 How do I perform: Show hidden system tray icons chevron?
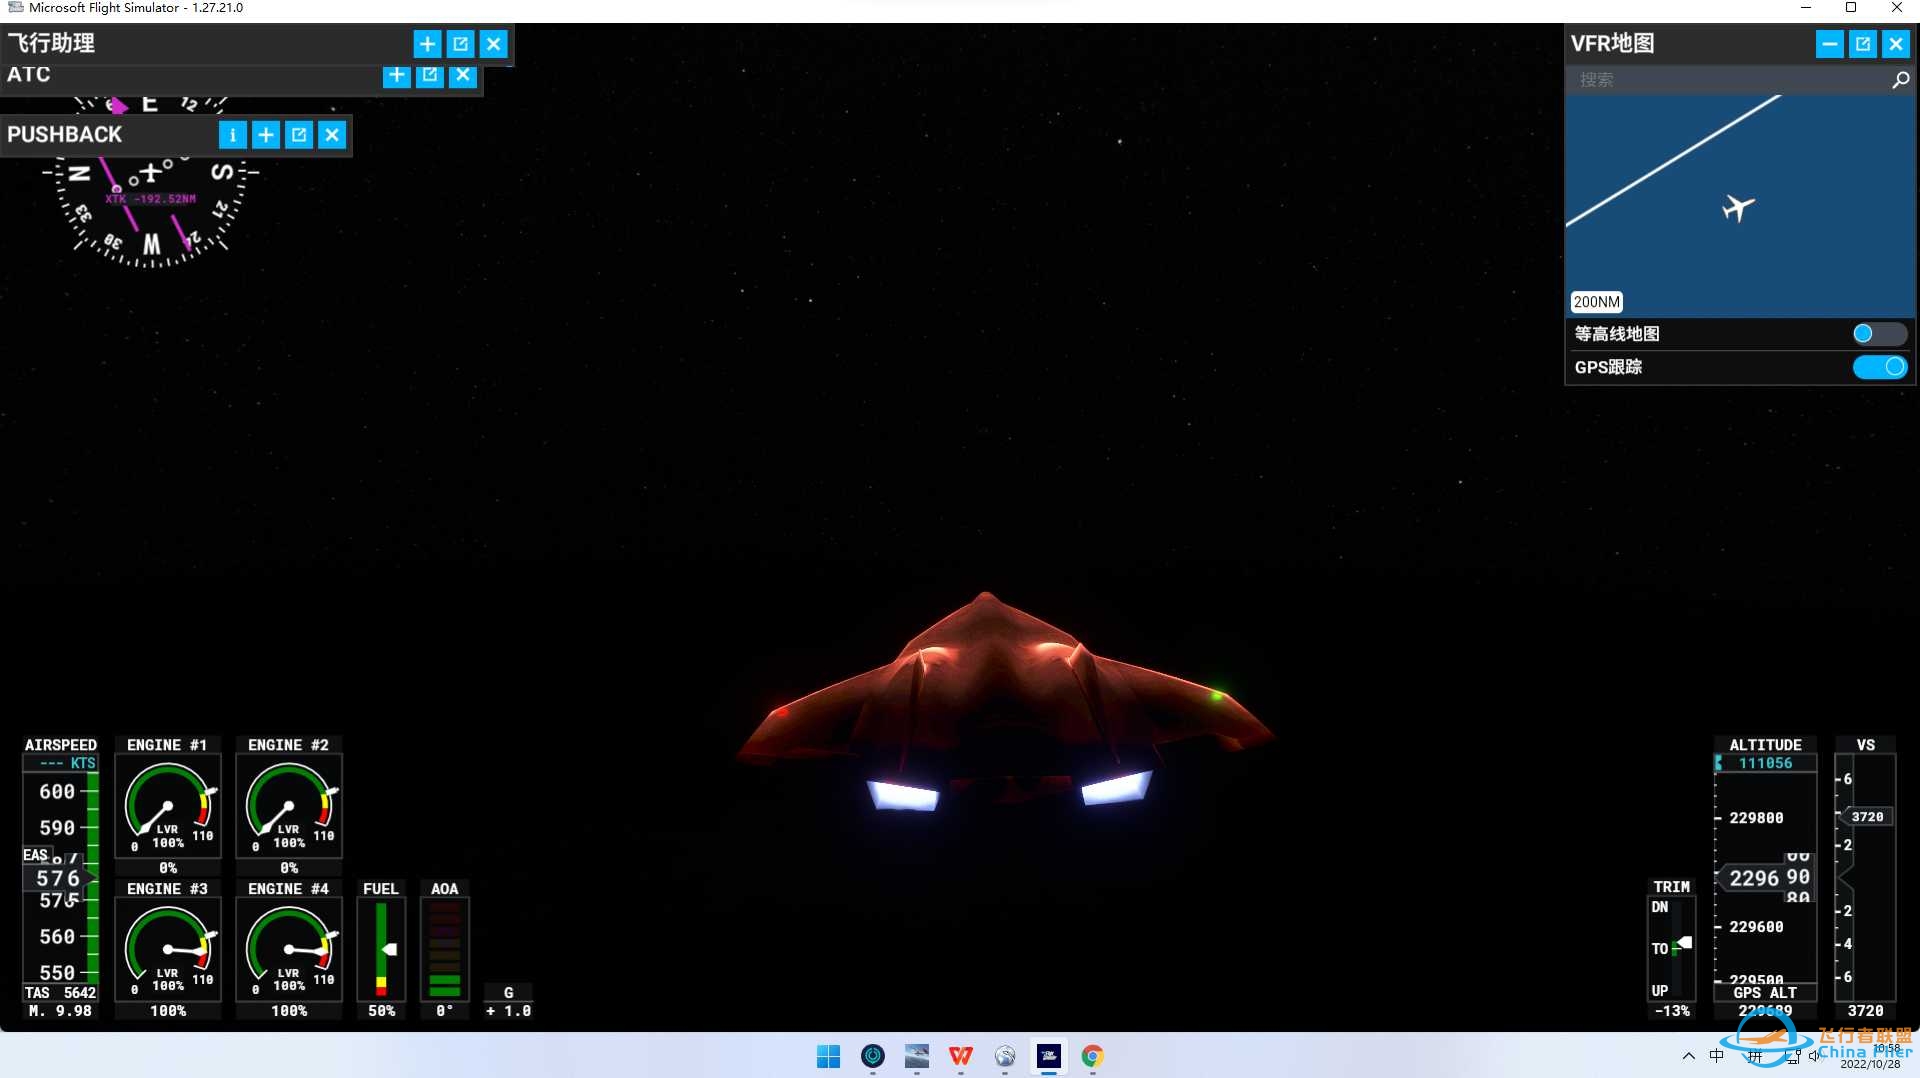pos(1689,1056)
